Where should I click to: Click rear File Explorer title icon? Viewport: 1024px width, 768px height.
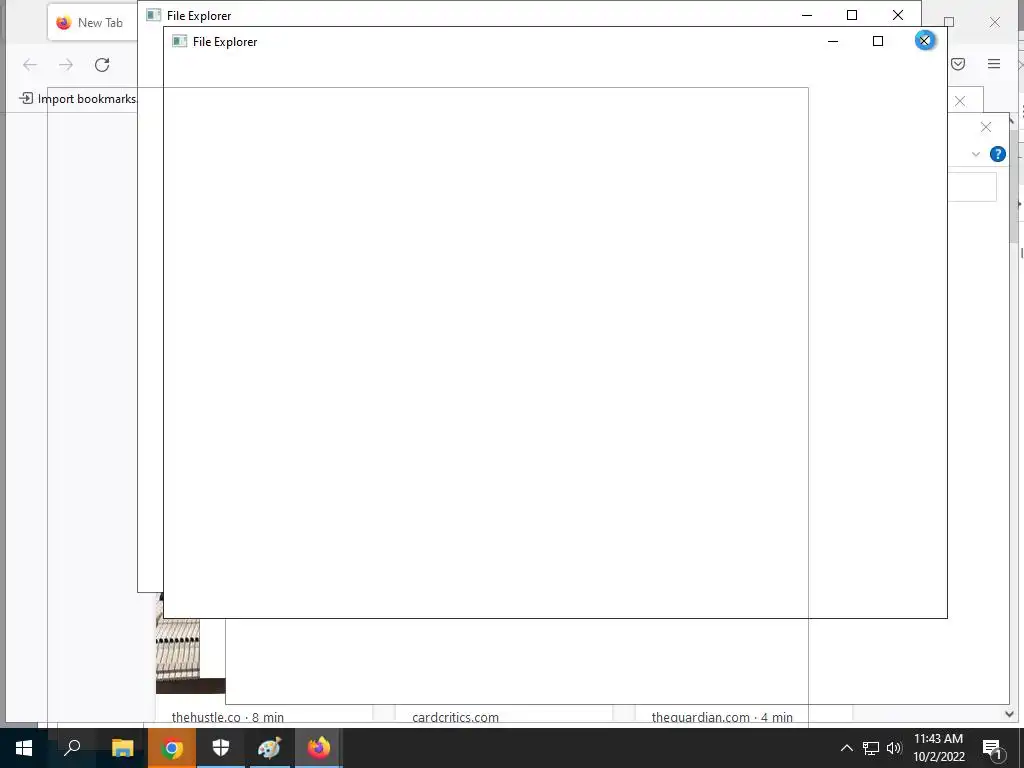coord(153,15)
